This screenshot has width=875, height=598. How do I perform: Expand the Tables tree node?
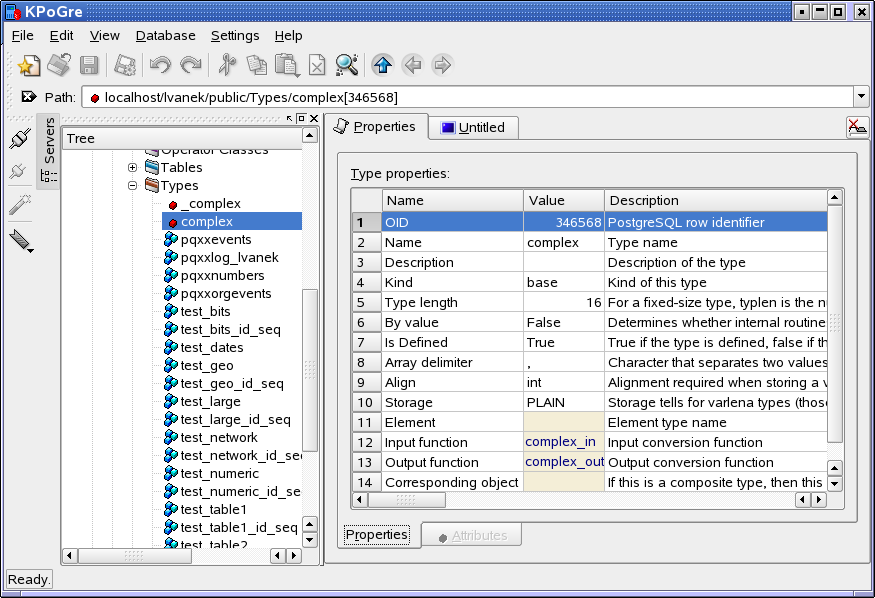(132, 167)
